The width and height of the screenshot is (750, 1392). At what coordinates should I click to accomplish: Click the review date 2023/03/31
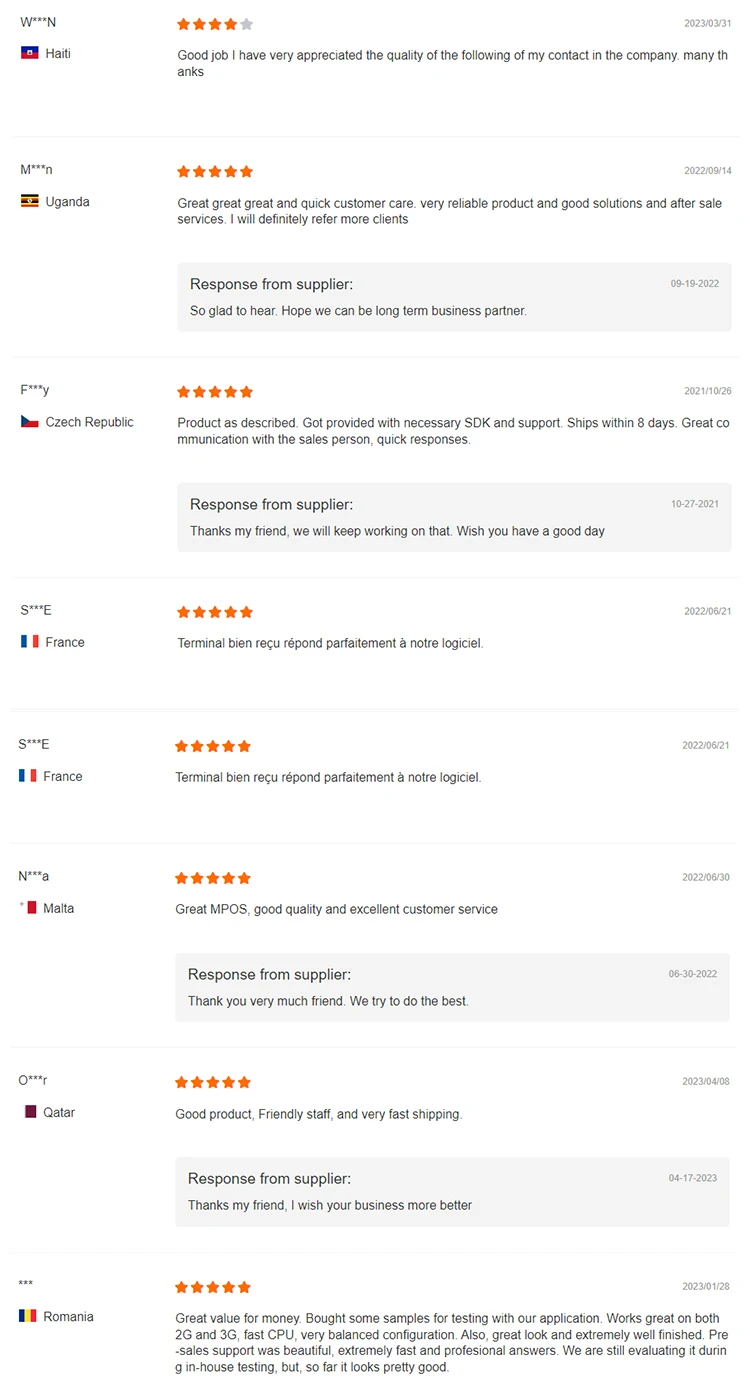coord(707,23)
